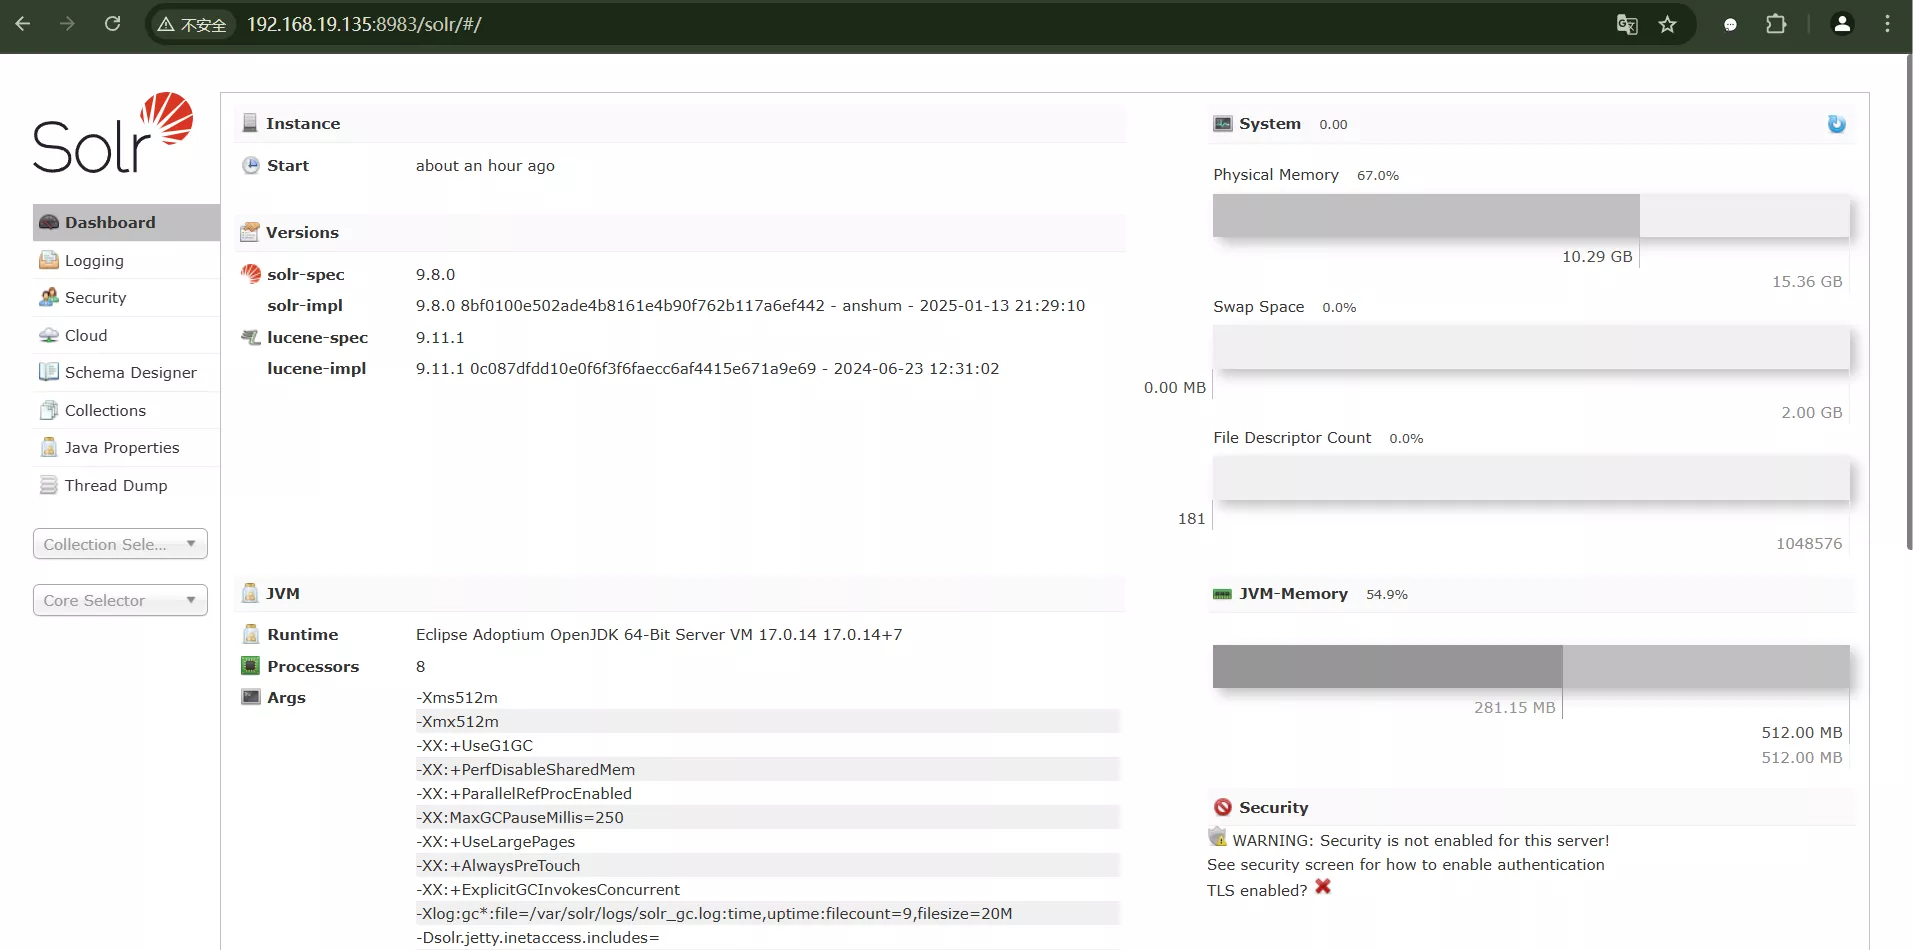Open the Java Properties page
Screen dimensions: 1913x950
point(121,448)
